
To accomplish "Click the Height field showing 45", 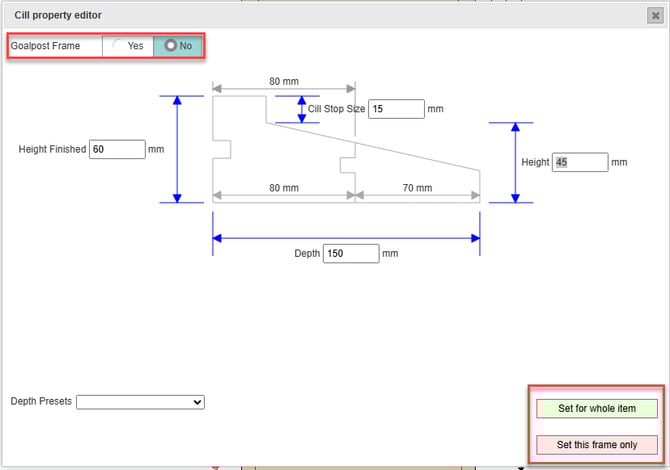I will (579, 162).
